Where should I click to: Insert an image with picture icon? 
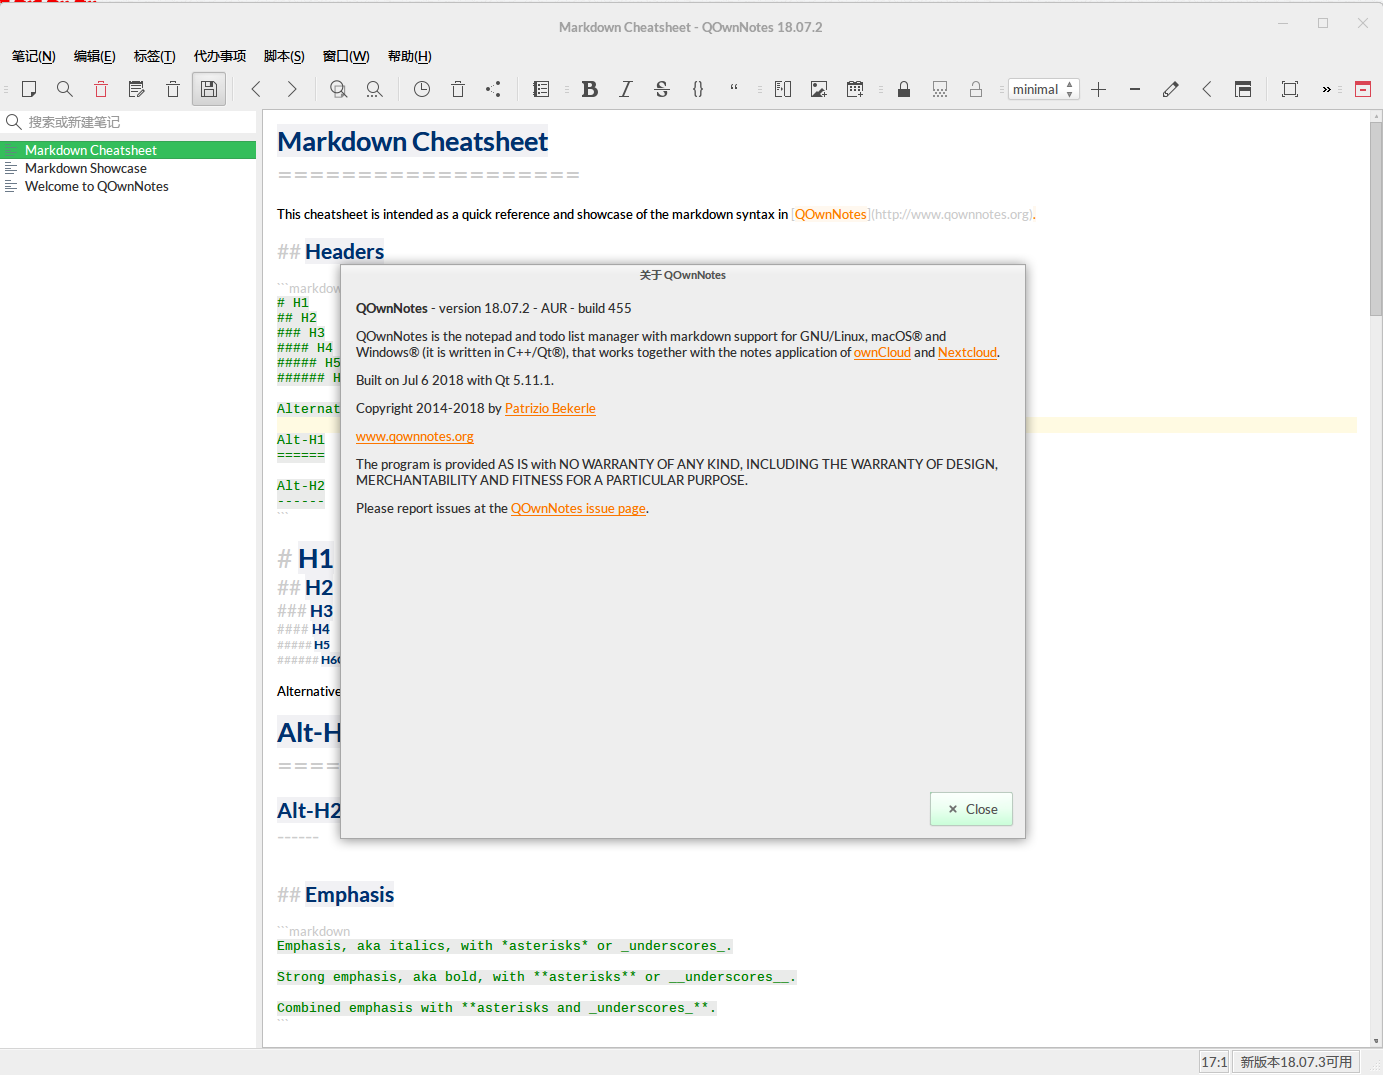(819, 89)
